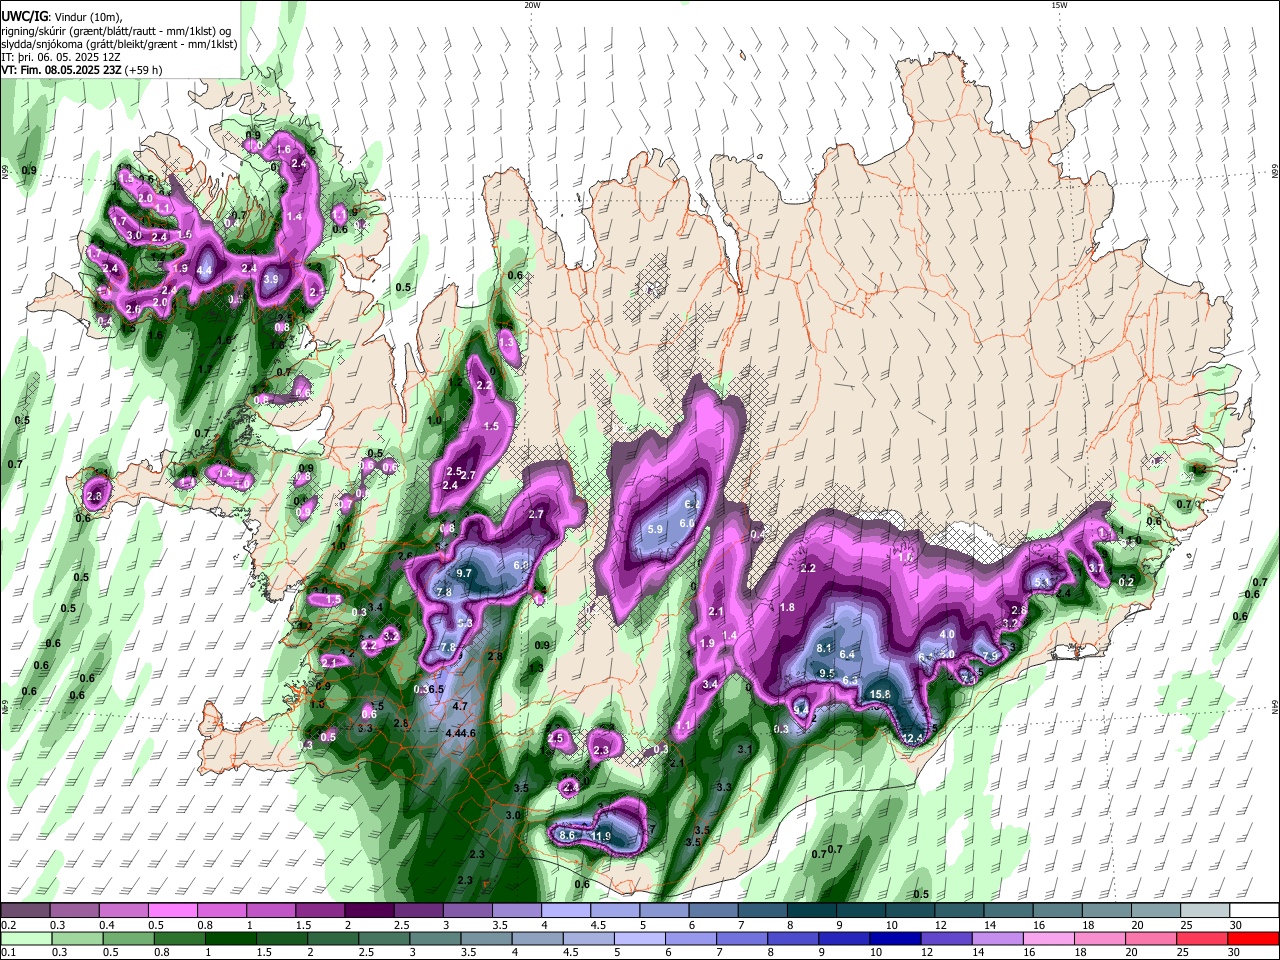Click the lightest green 0.1 swatch on rain scale

tap(25, 938)
